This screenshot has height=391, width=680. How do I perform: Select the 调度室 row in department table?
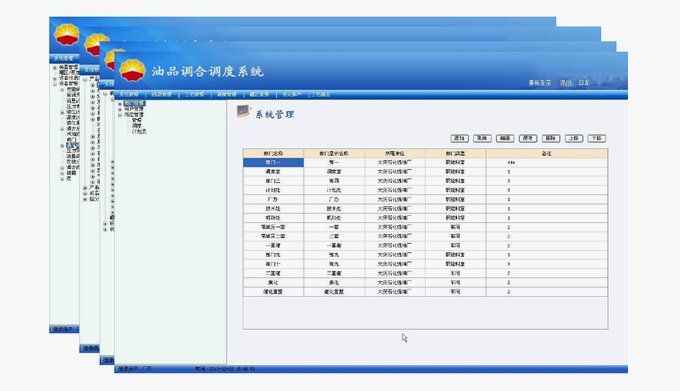[425, 172]
